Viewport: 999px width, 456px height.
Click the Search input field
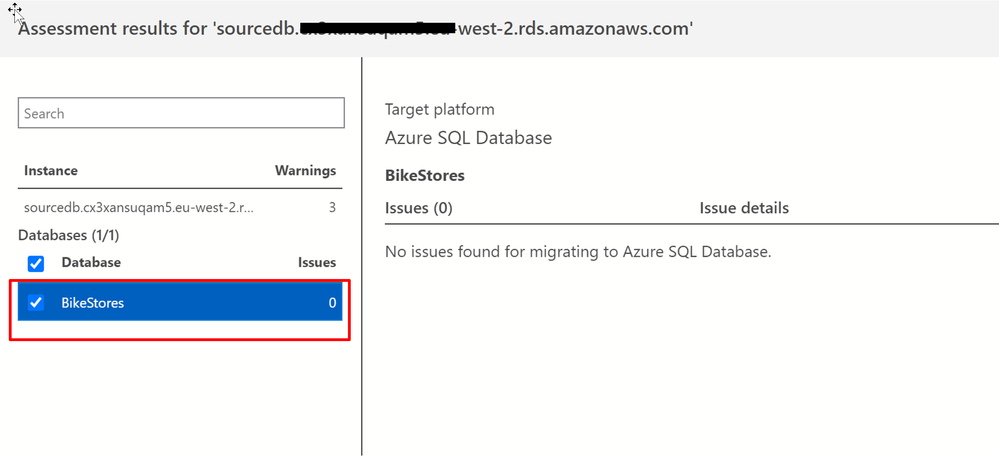[x=181, y=113]
